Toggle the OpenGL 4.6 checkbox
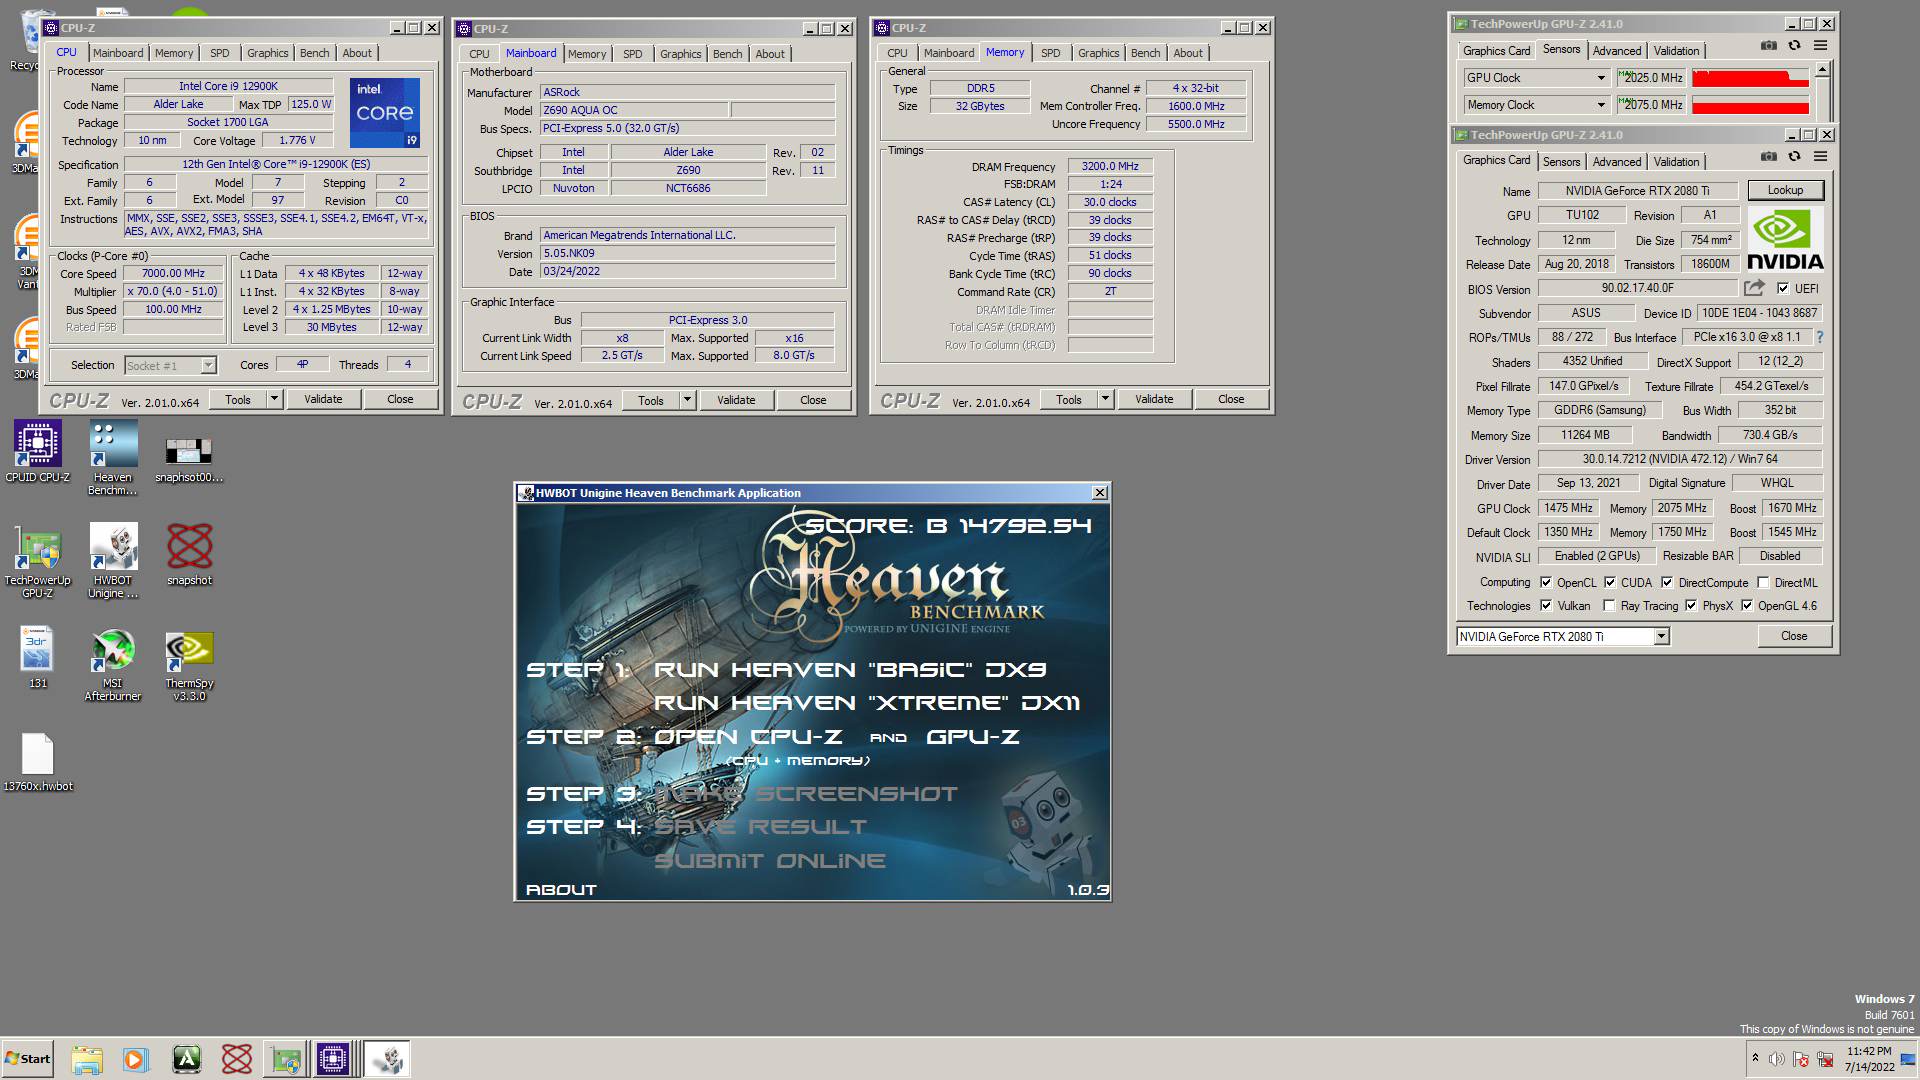Image resolution: width=1920 pixels, height=1080 pixels. [x=1747, y=605]
